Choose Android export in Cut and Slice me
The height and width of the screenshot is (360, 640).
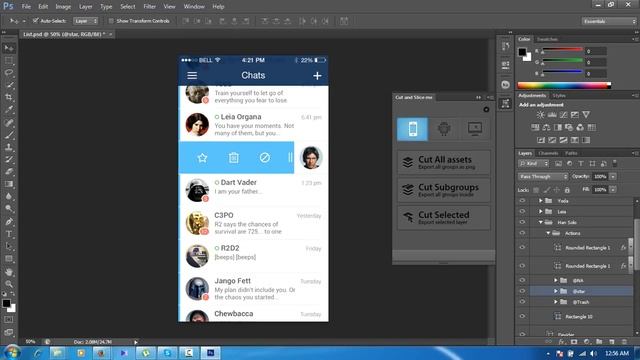[444, 129]
